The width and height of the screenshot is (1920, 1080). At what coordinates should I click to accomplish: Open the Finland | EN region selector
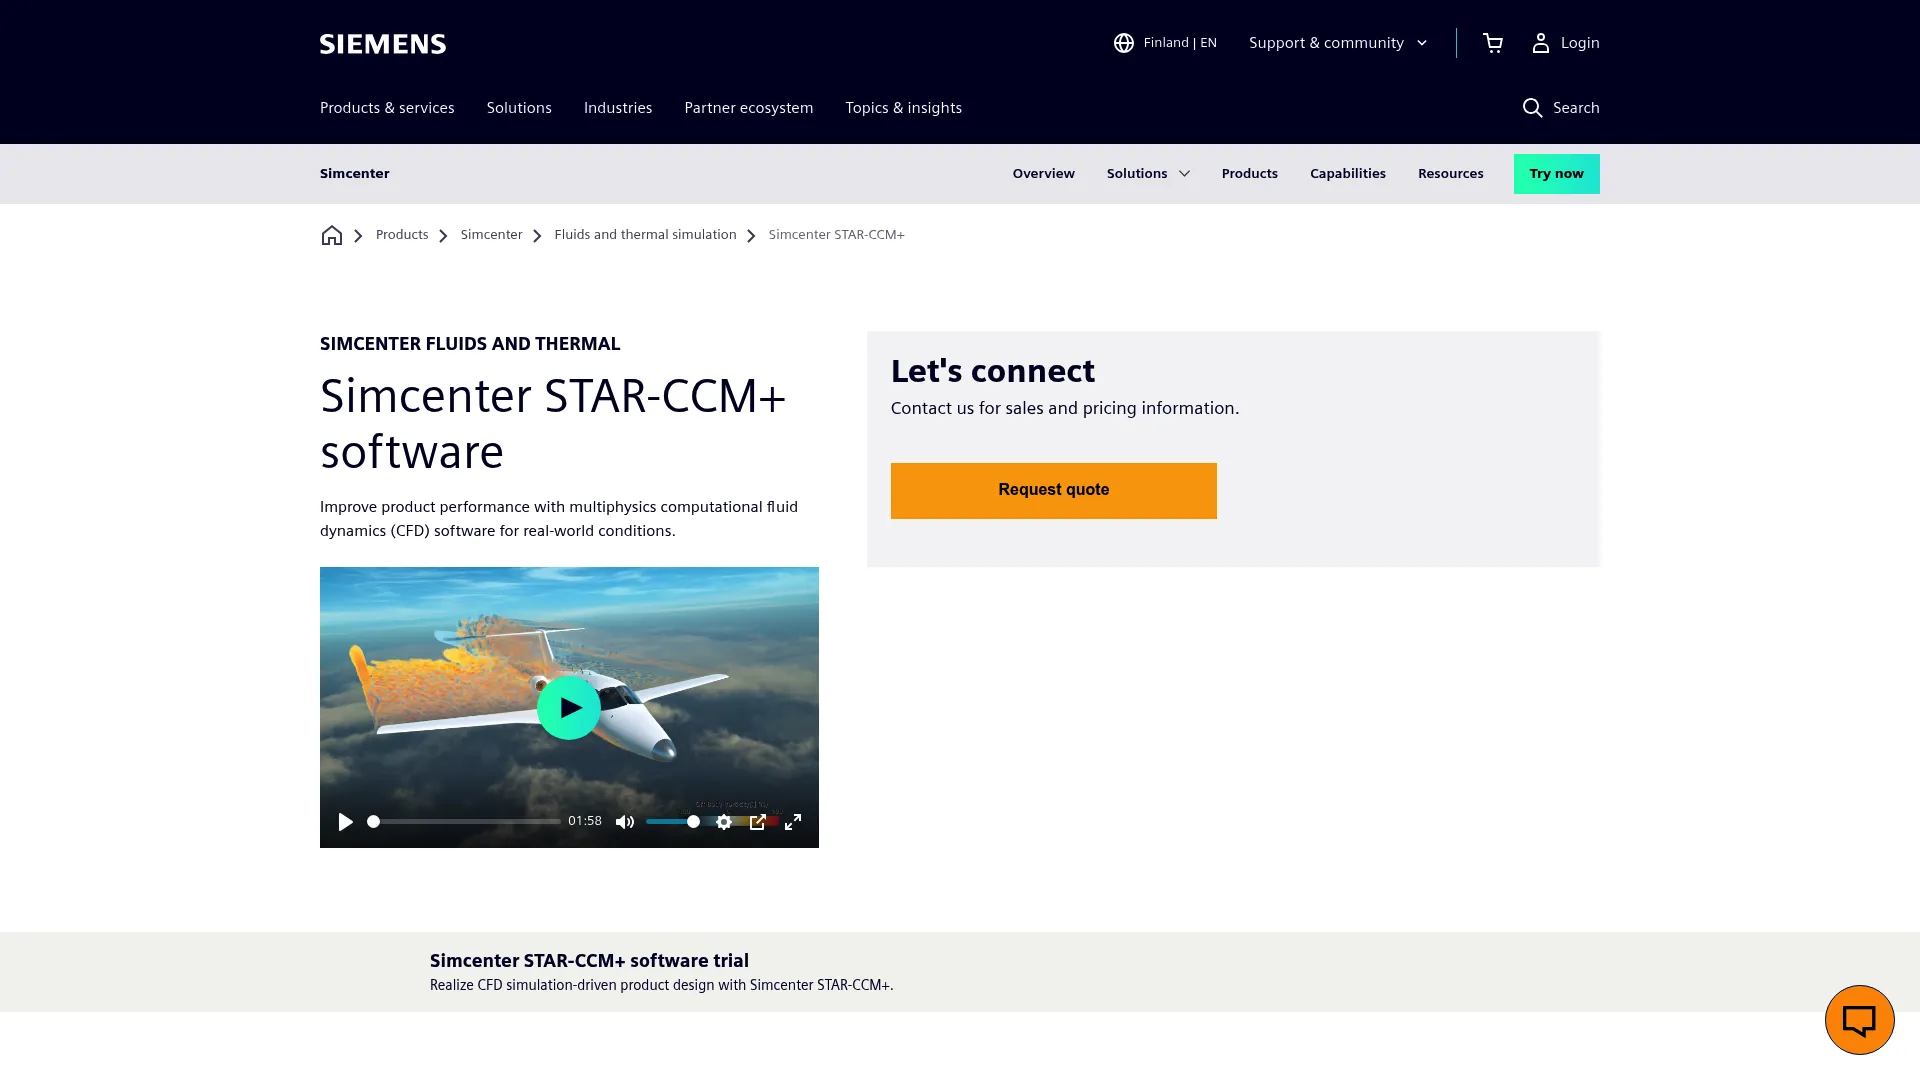tap(1165, 43)
